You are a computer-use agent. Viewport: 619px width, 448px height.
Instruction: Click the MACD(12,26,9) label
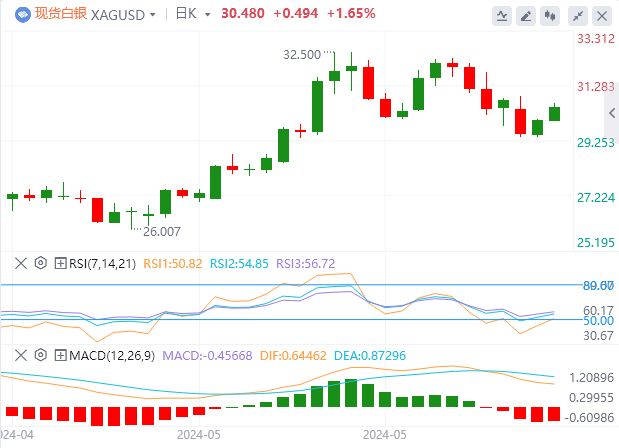[x=112, y=356]
